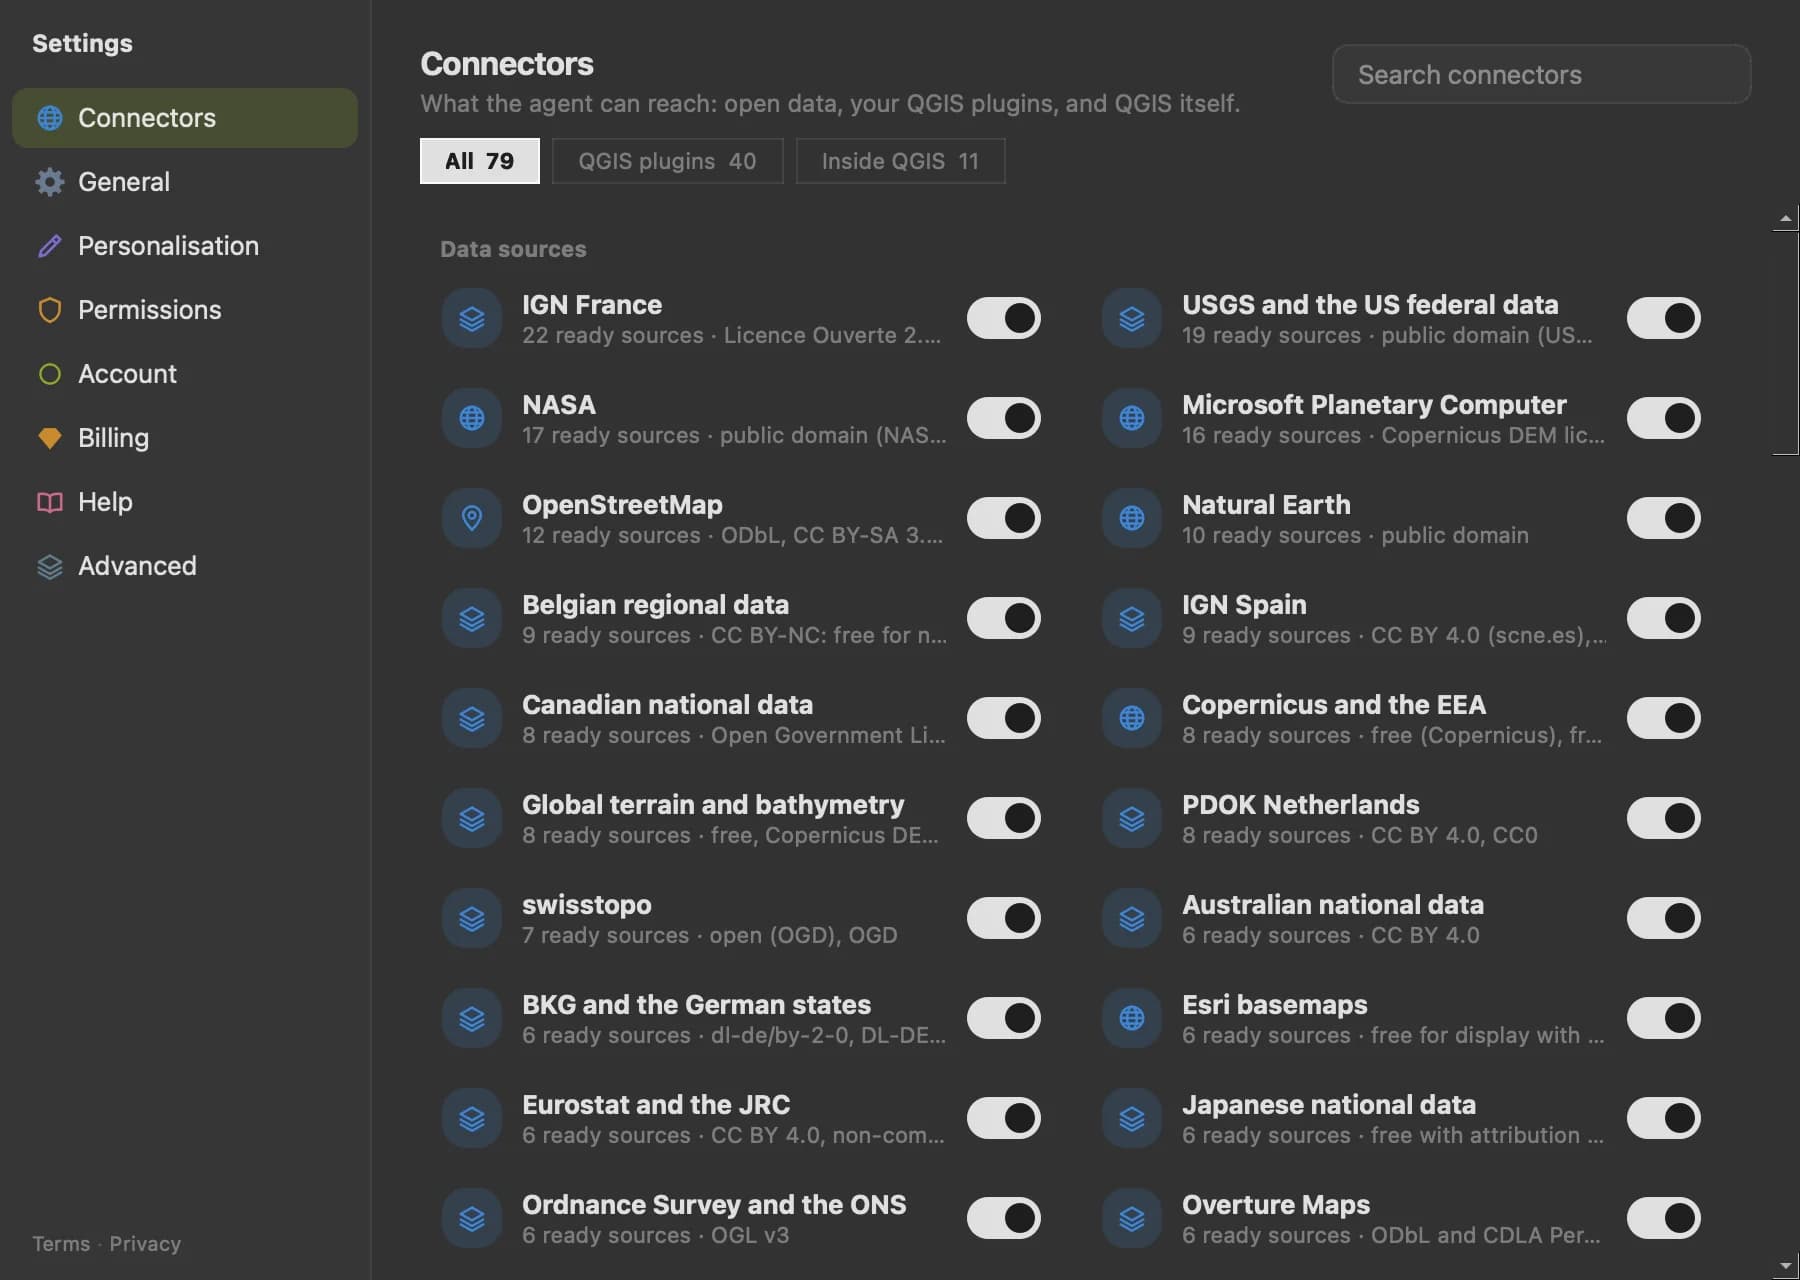Click the Microsoft Planetary Computer globe icon
1800x1280 pixels.
pos(1132,418)
